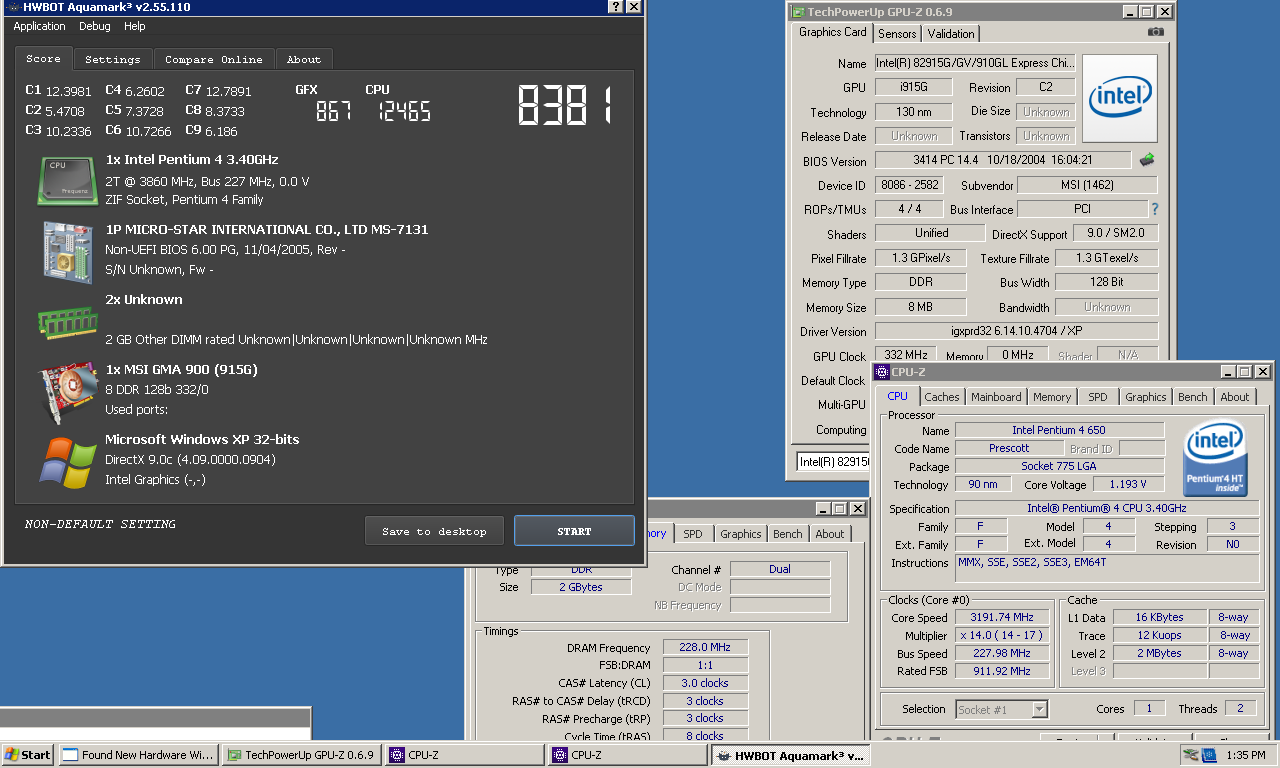Open the Caches tab in CPU-Z
1280x768 pixels.
(941, 397)
